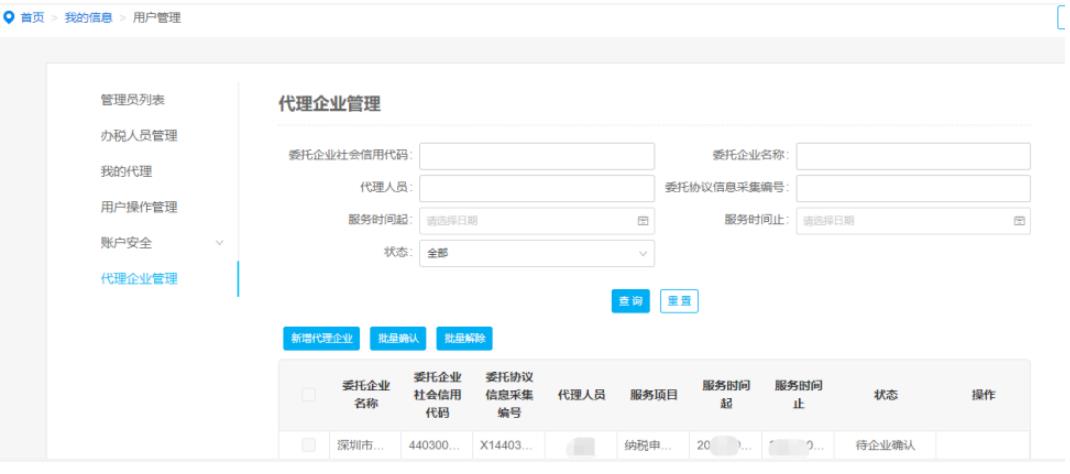Open the 服务时间止 calendar icon
Image resolution: width=1070 pixels, height=474 pixels.
click(x=1019, y=221)
